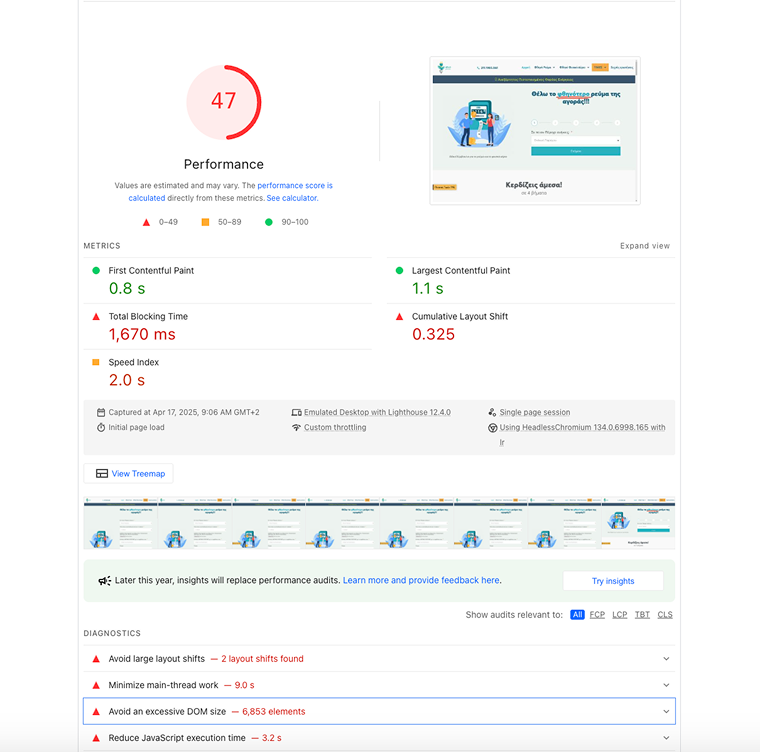Viewport: 760px width, 752px height.
Task: Click the red triangle icon beside Cumulative Layout Shift
Action: pyautogui.click(x=399, y=317)
